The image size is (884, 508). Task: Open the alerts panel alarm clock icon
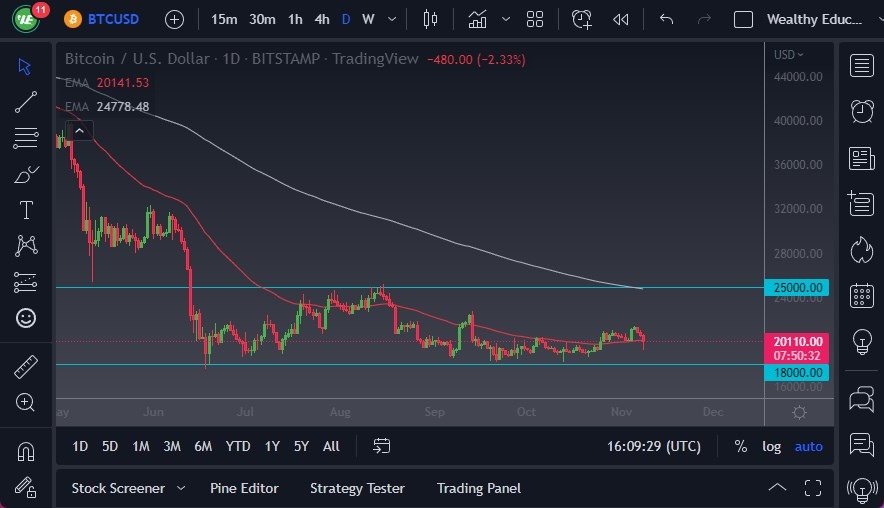861,110
